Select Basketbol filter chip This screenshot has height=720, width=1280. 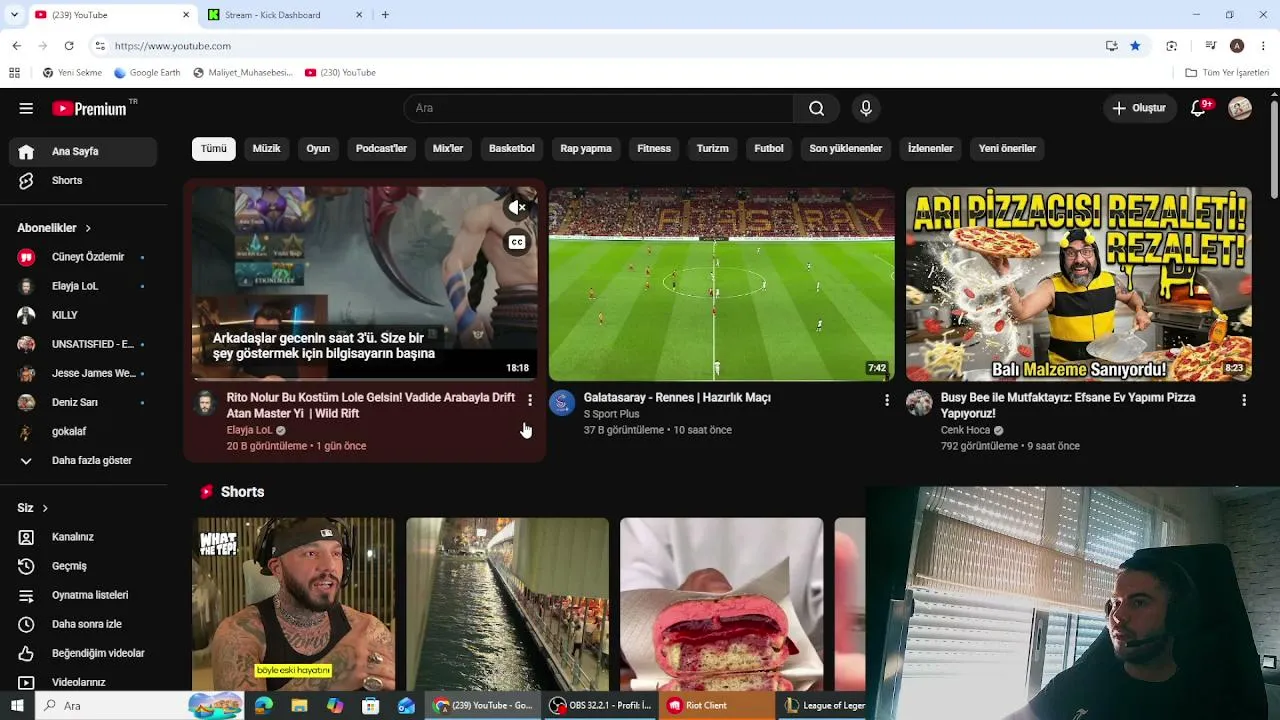[x=512, y=149]
